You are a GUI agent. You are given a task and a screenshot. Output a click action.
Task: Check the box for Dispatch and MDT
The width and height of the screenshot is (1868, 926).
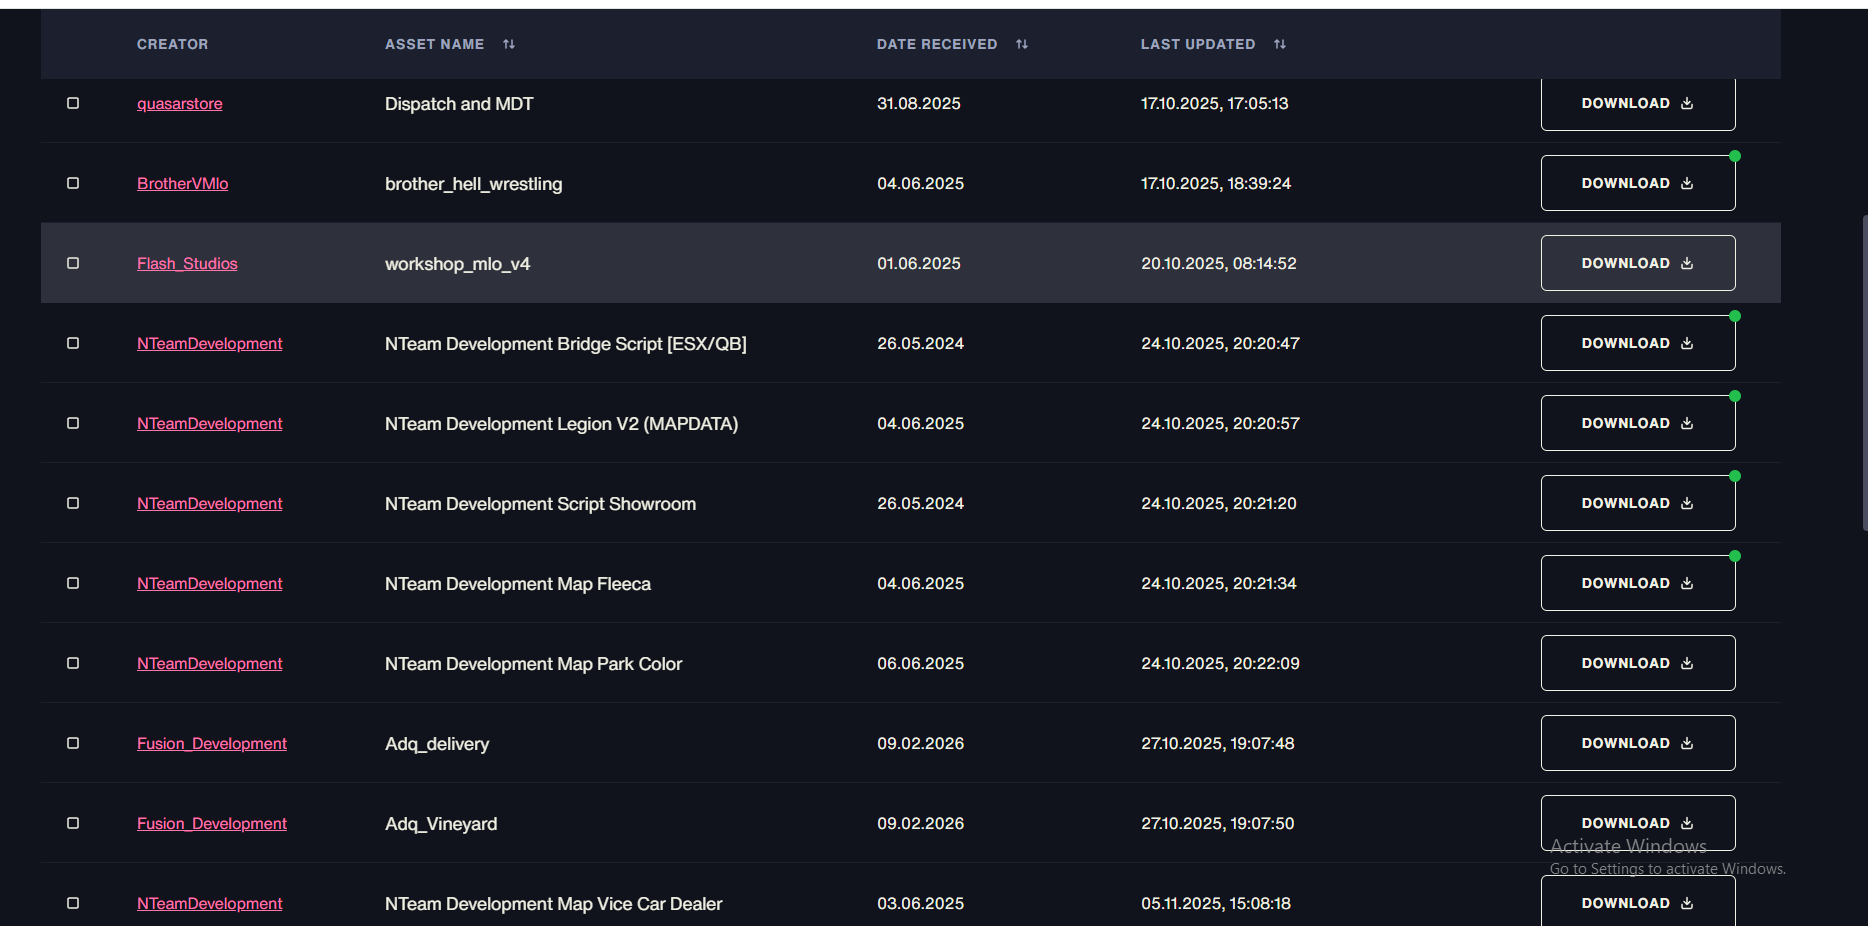[x=73, y=103]
